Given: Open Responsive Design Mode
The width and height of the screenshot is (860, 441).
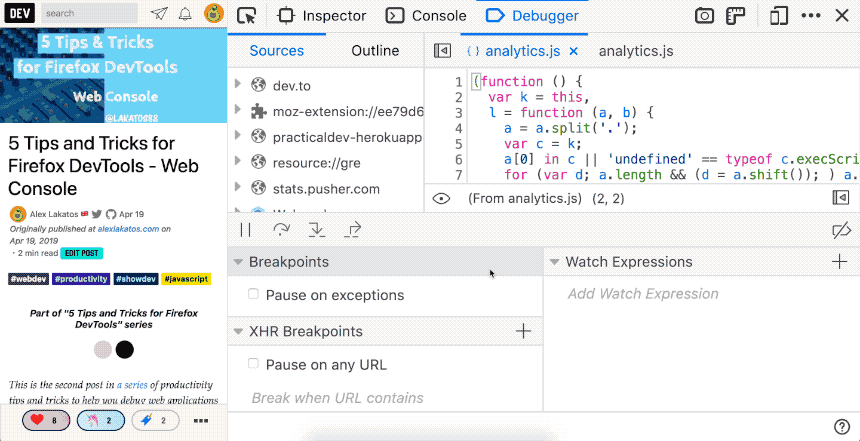Looking at the screenshot, I should click(x=779, y=16).
